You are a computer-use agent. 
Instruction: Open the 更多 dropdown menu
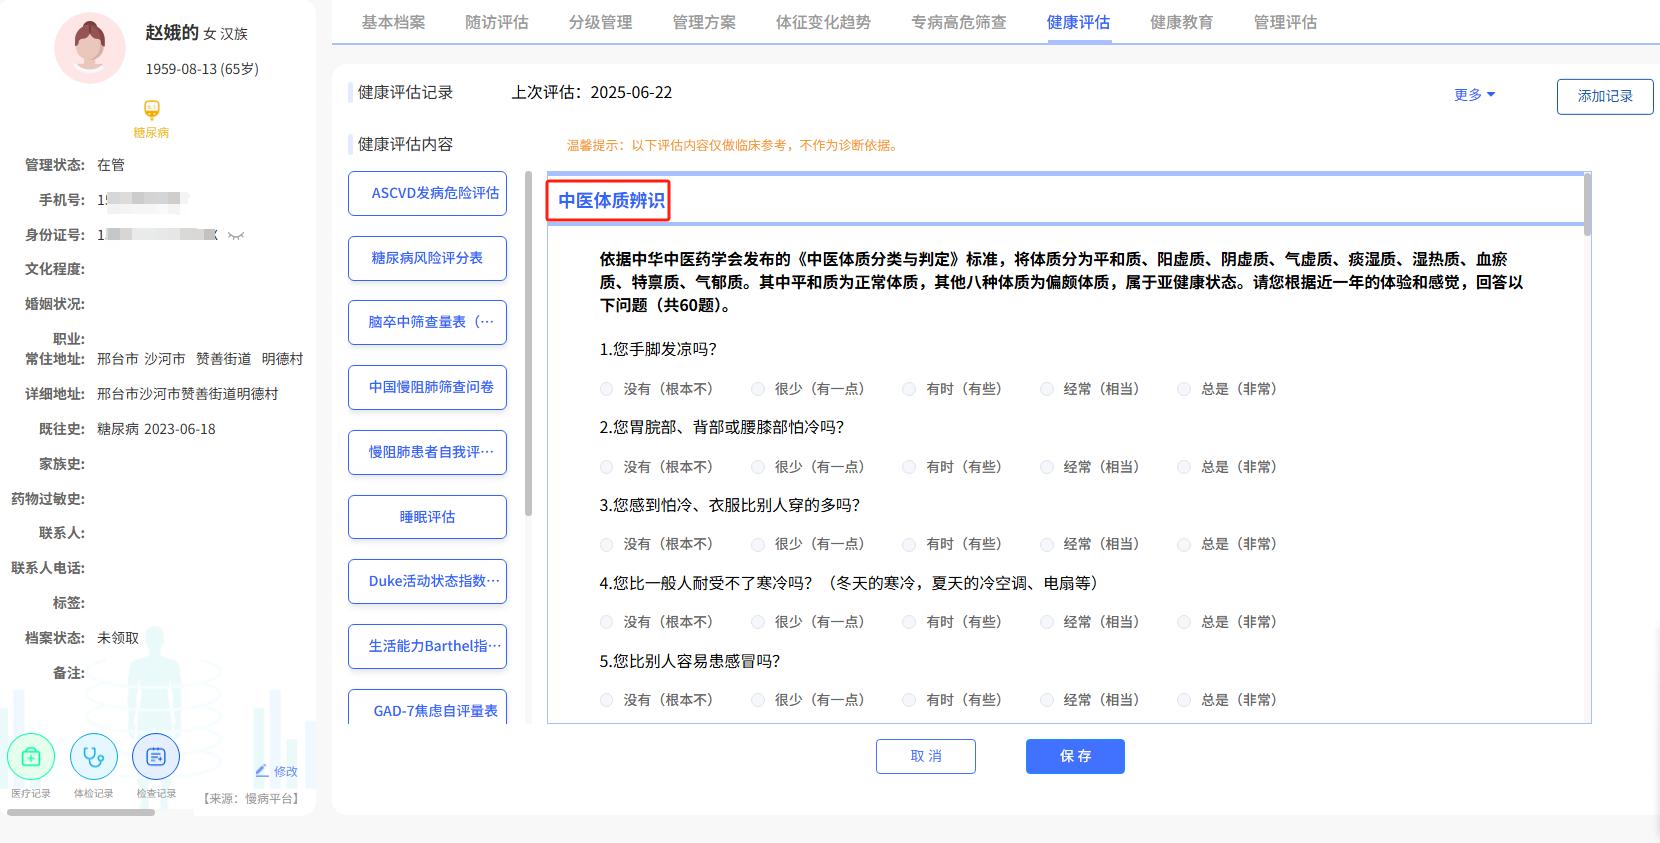(x=1474, y=95)
